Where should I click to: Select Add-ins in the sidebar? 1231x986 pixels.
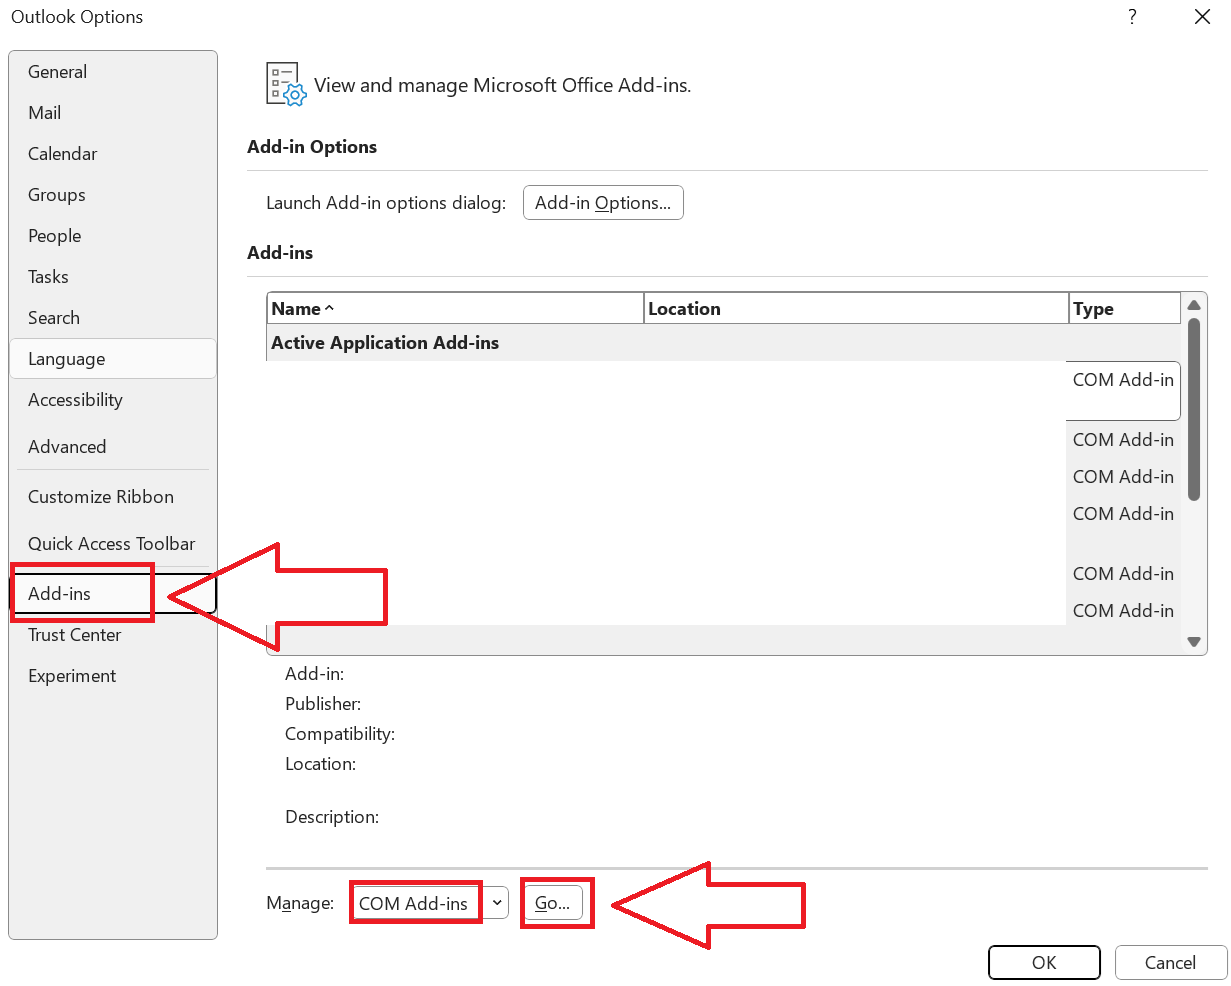click(113, 594)
